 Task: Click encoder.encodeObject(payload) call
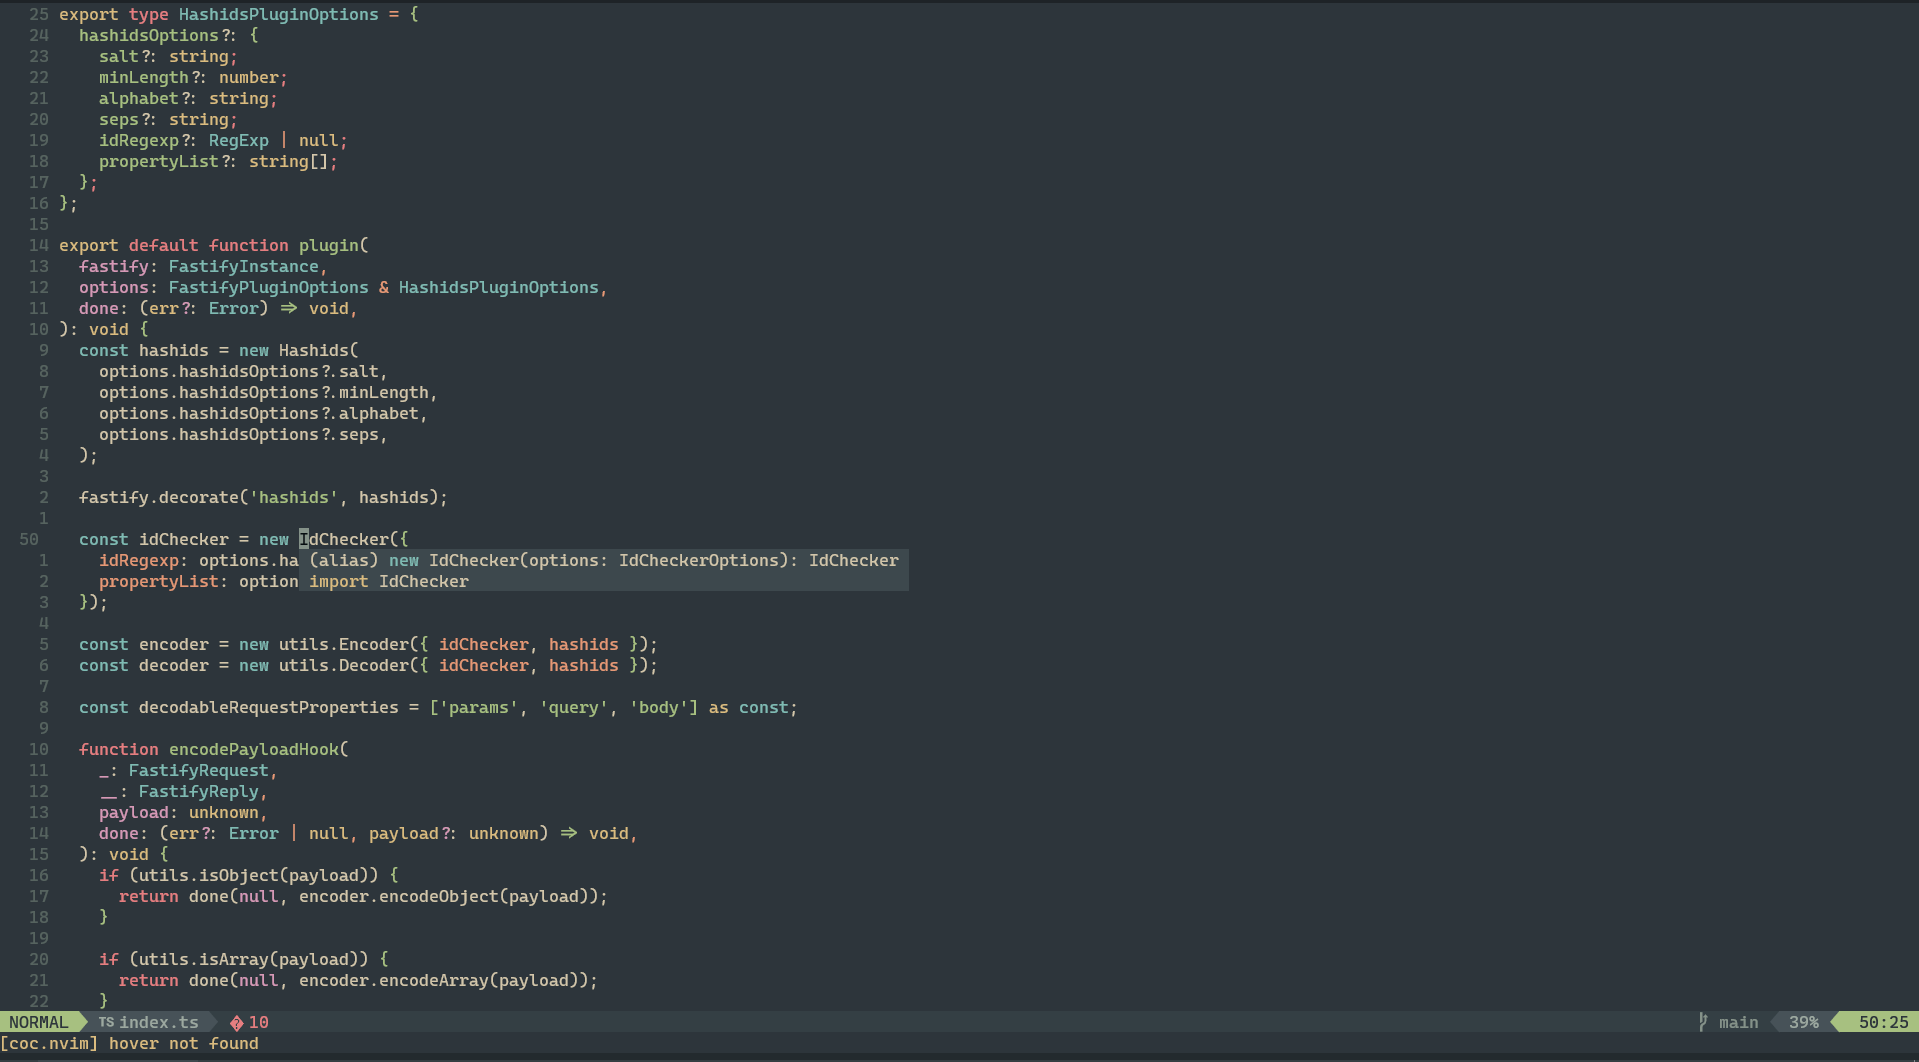[449, 896]
